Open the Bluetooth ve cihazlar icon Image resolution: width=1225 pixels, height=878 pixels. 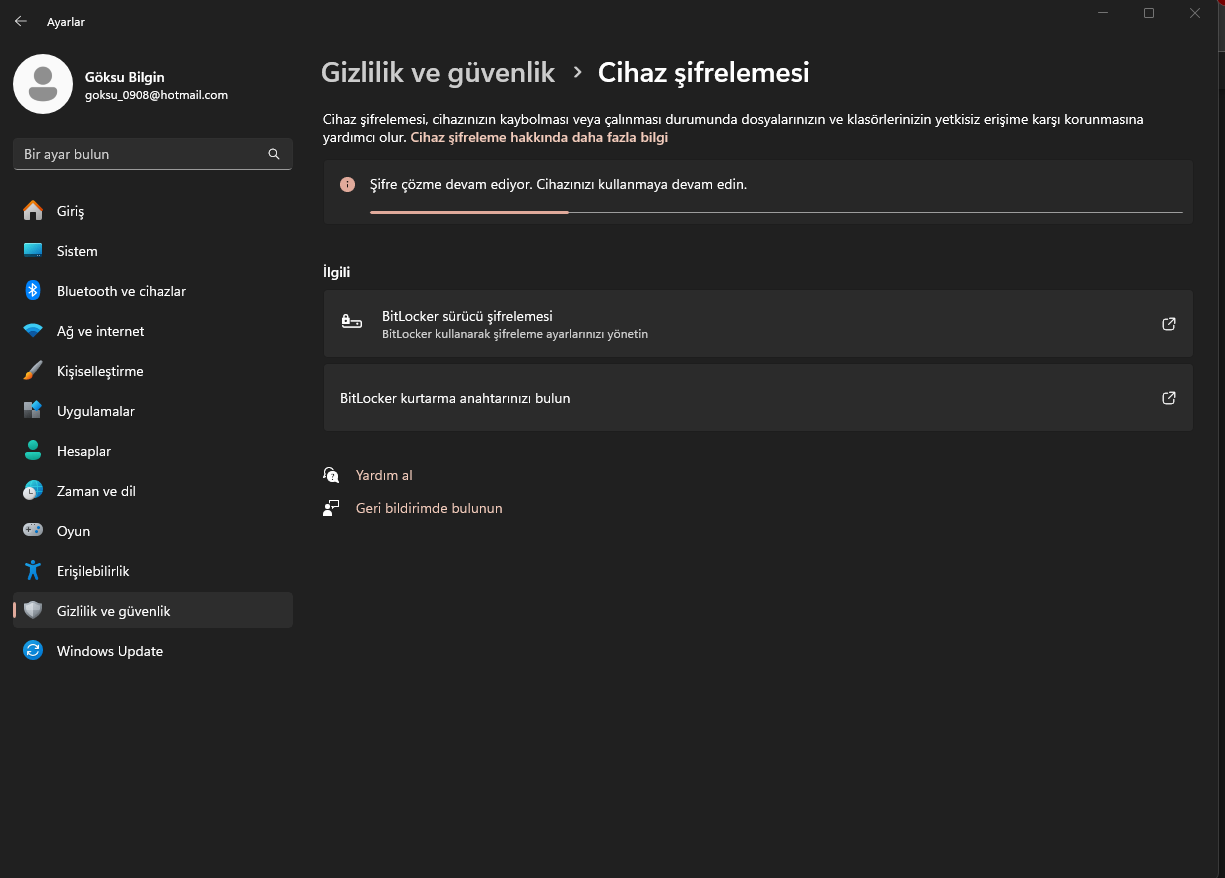[x=33, y=291]
